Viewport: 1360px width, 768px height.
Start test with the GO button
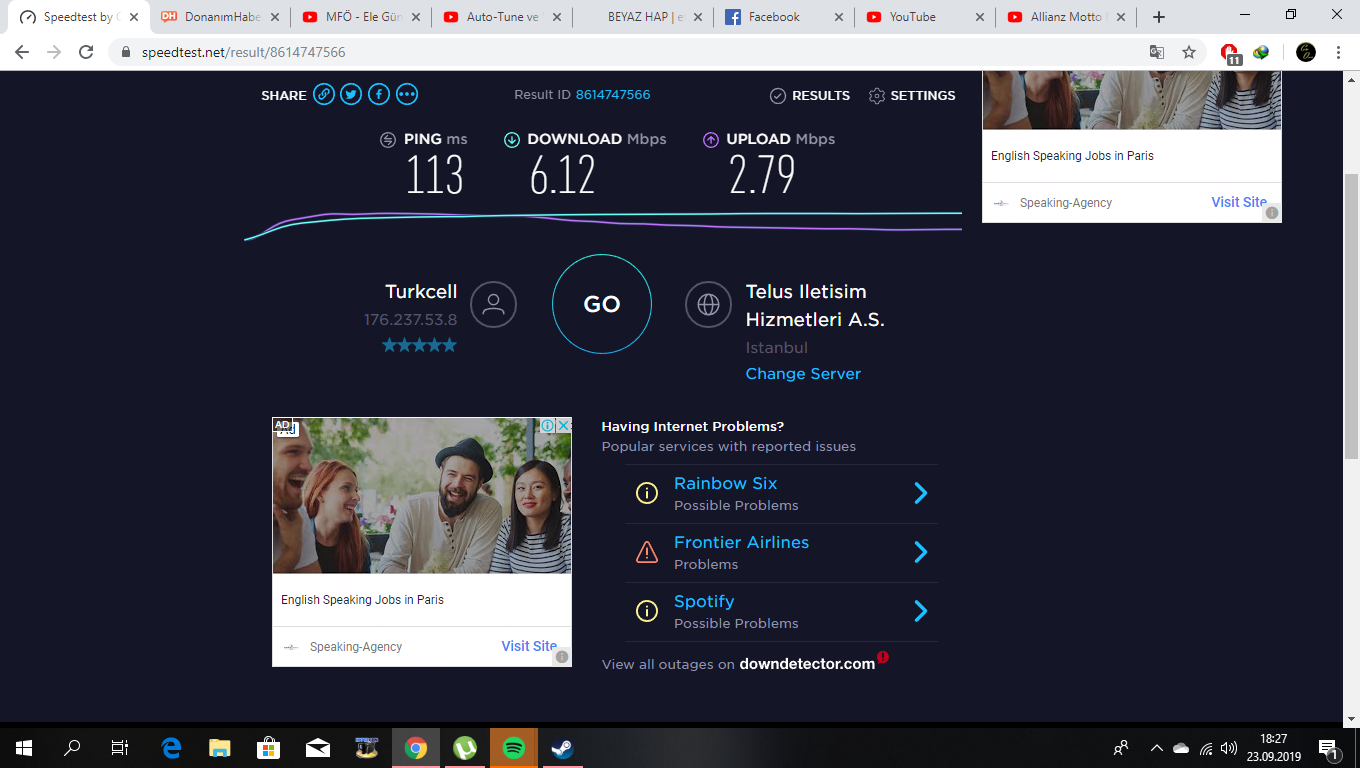(602, 304)
